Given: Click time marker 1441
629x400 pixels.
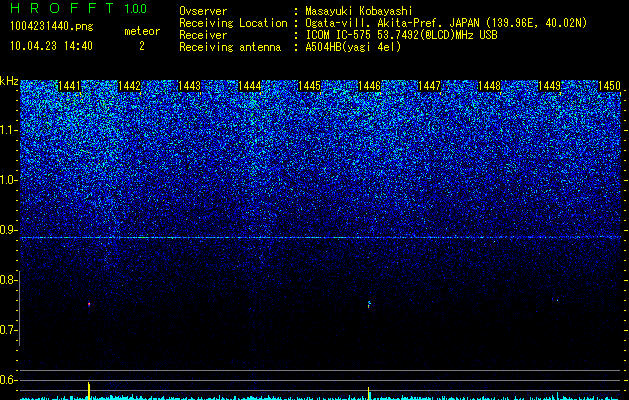Looking at the screenshot, I should (x=69, y=86).
